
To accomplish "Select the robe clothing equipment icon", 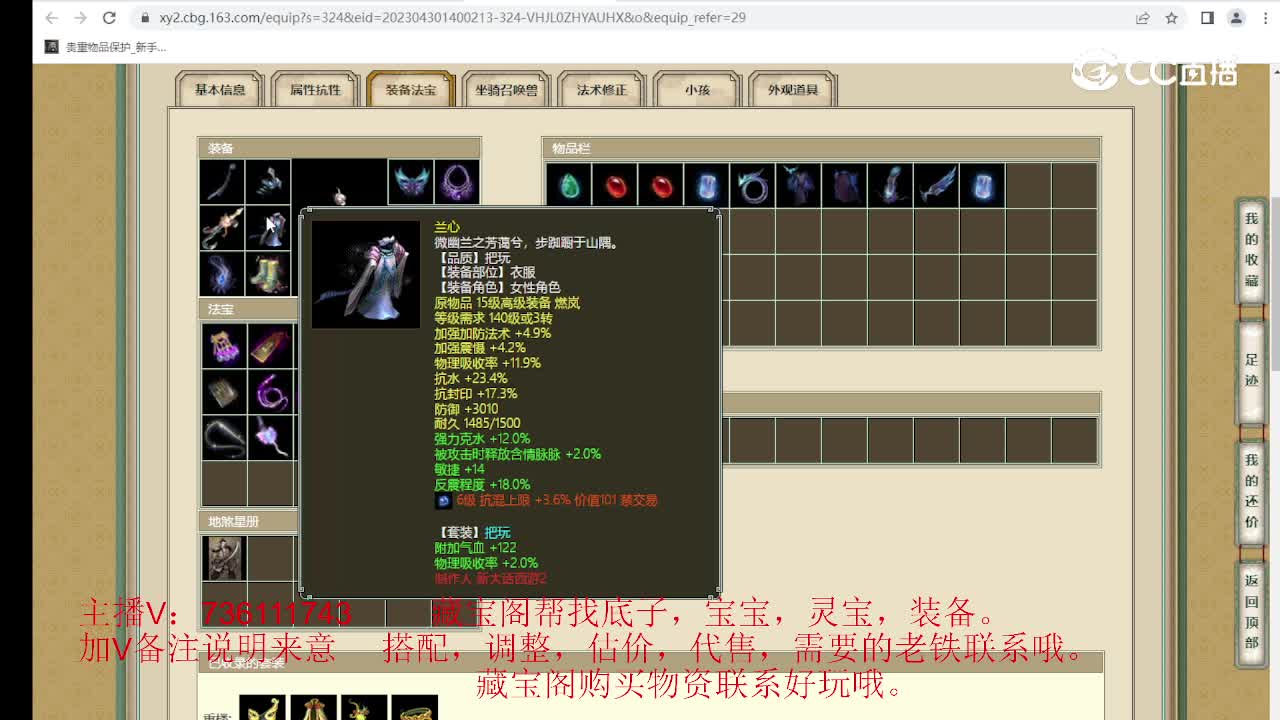I will (268, 228).
